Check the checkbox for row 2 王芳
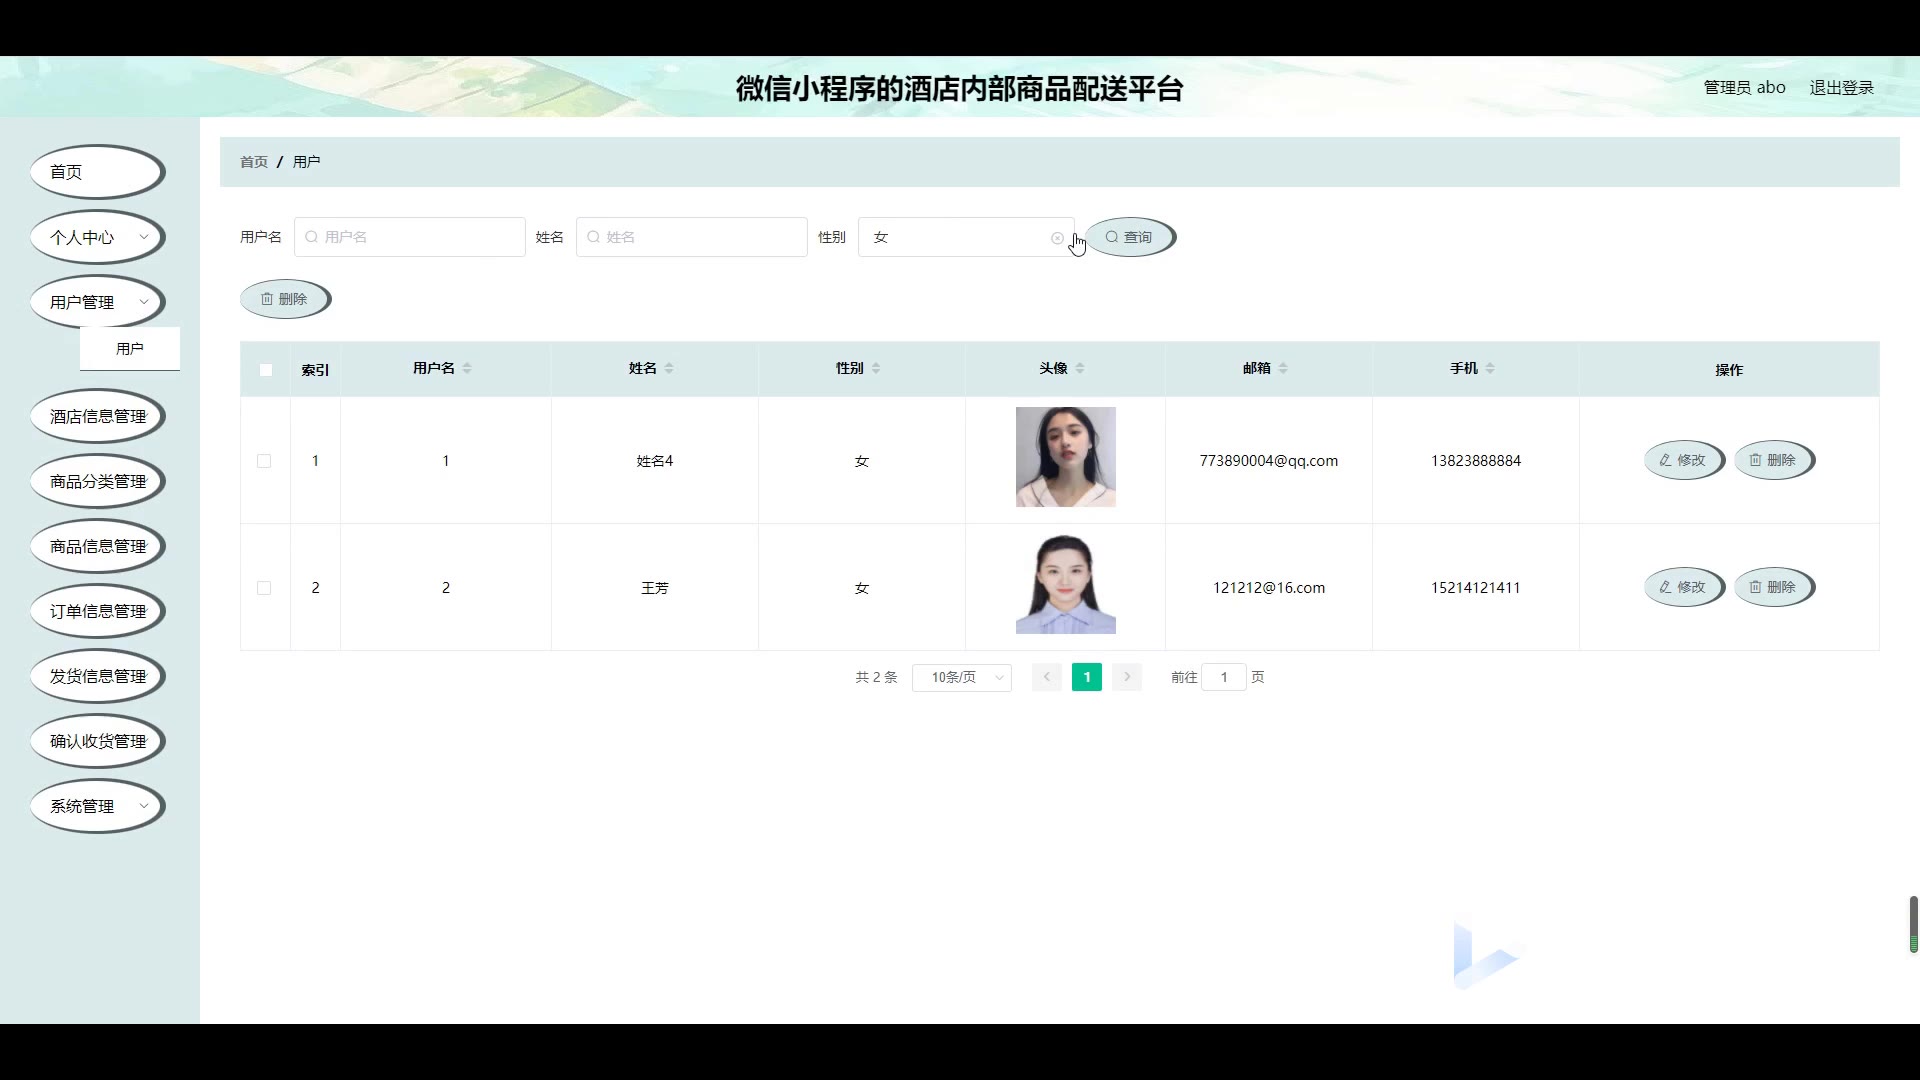This screenshot has width=1920, height=1080. 264,588
